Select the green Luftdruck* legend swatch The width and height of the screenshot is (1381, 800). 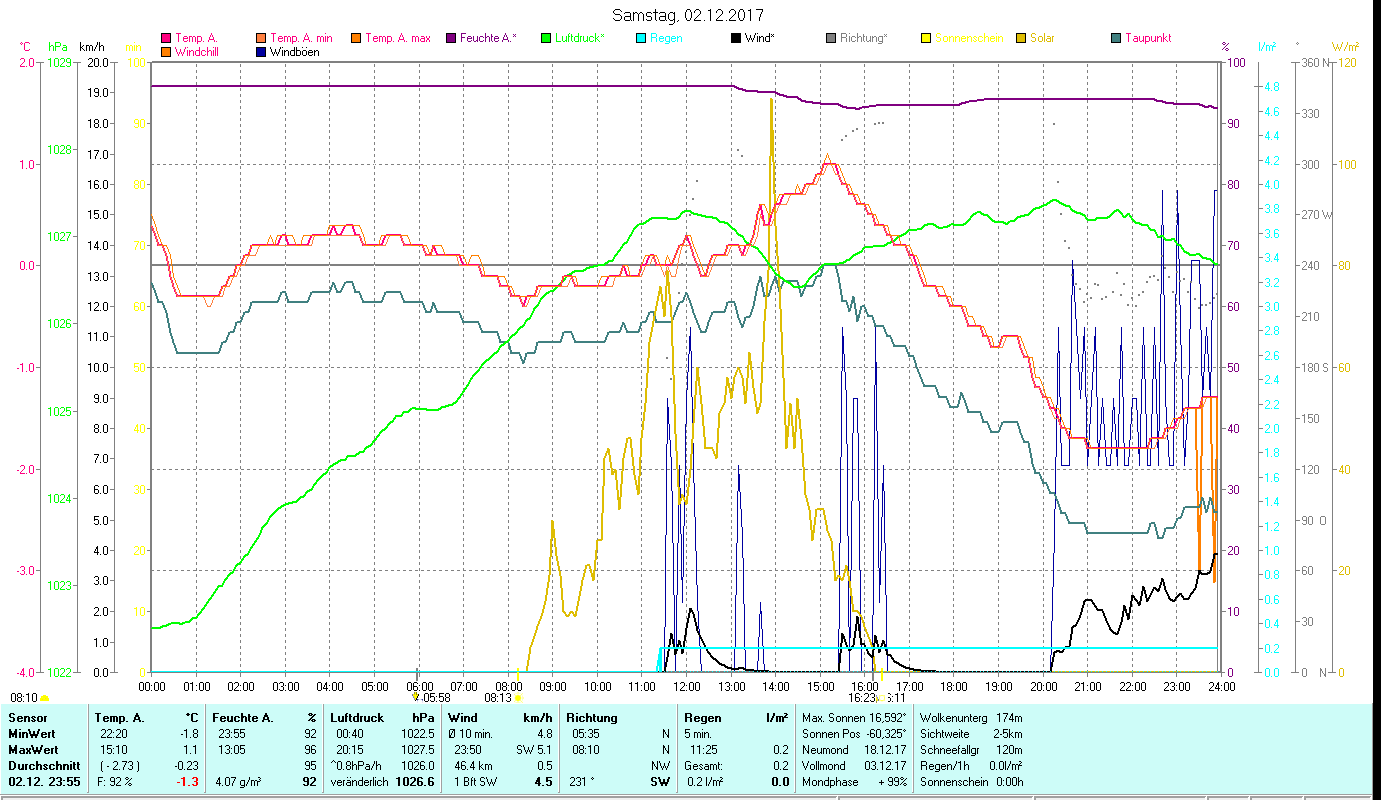tap(546, 39)
